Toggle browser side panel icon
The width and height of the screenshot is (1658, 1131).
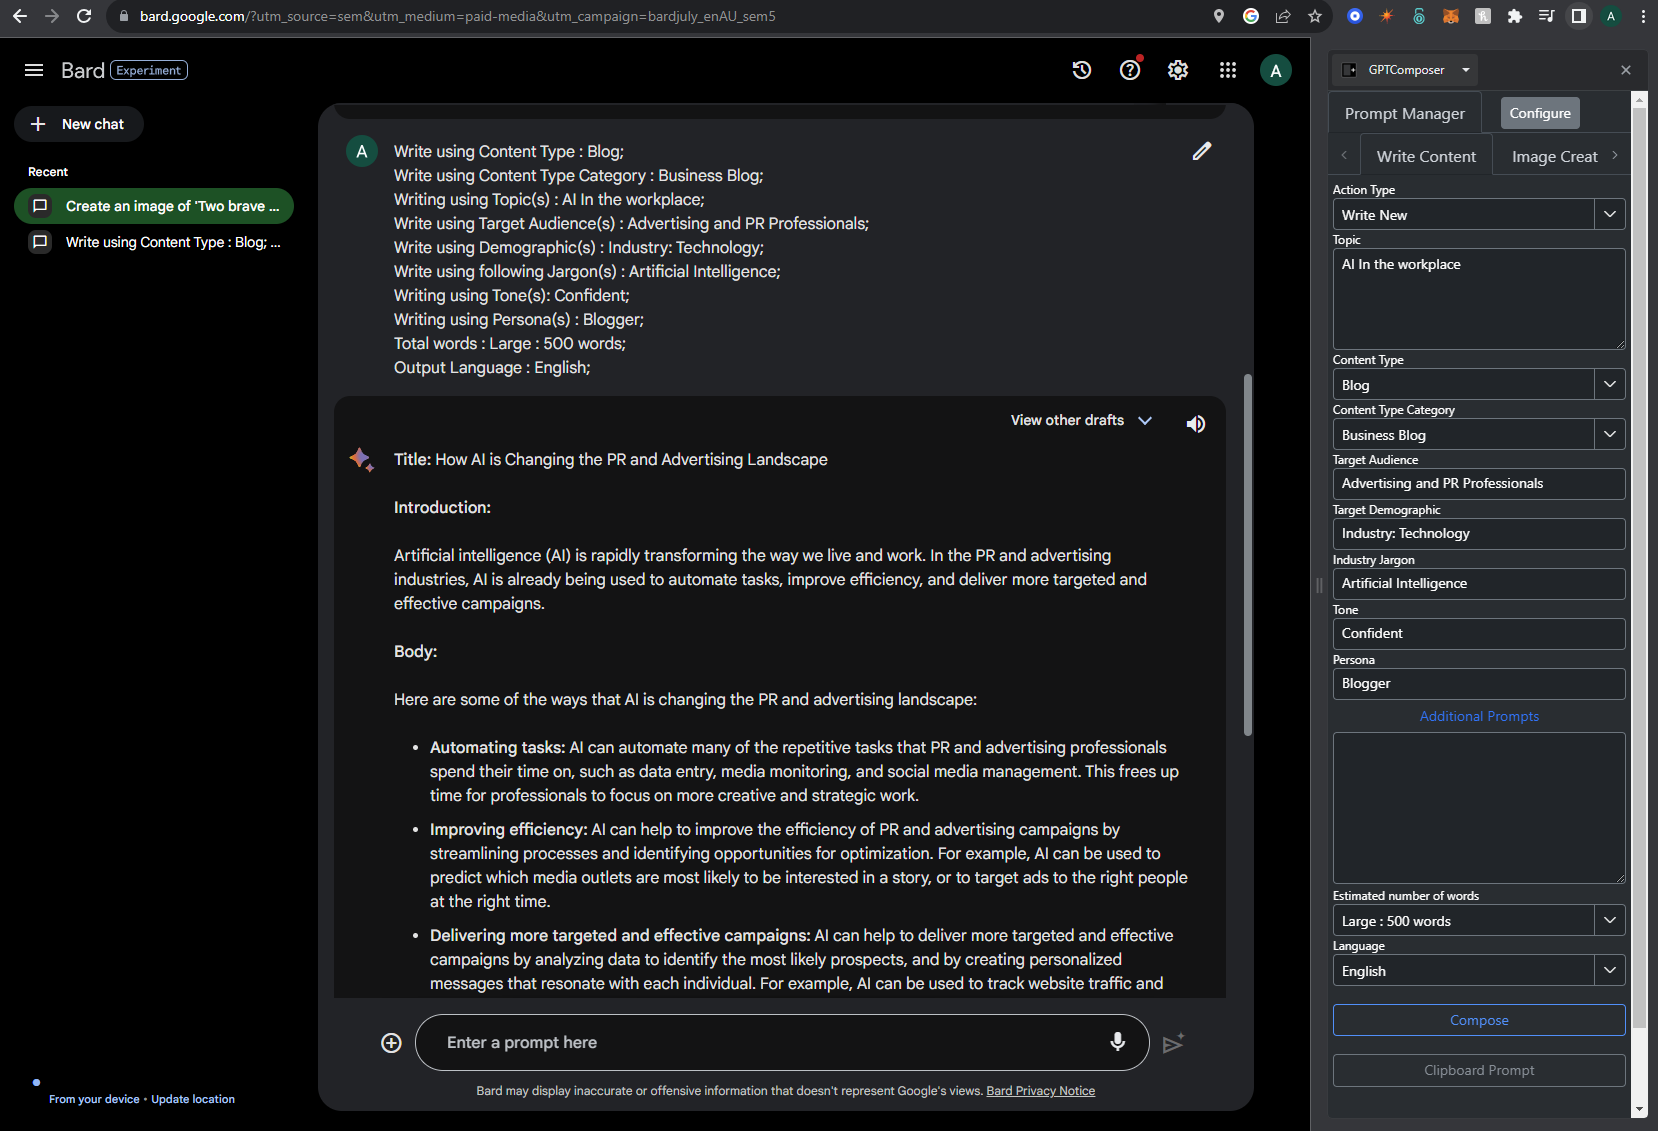(1579, 16)
